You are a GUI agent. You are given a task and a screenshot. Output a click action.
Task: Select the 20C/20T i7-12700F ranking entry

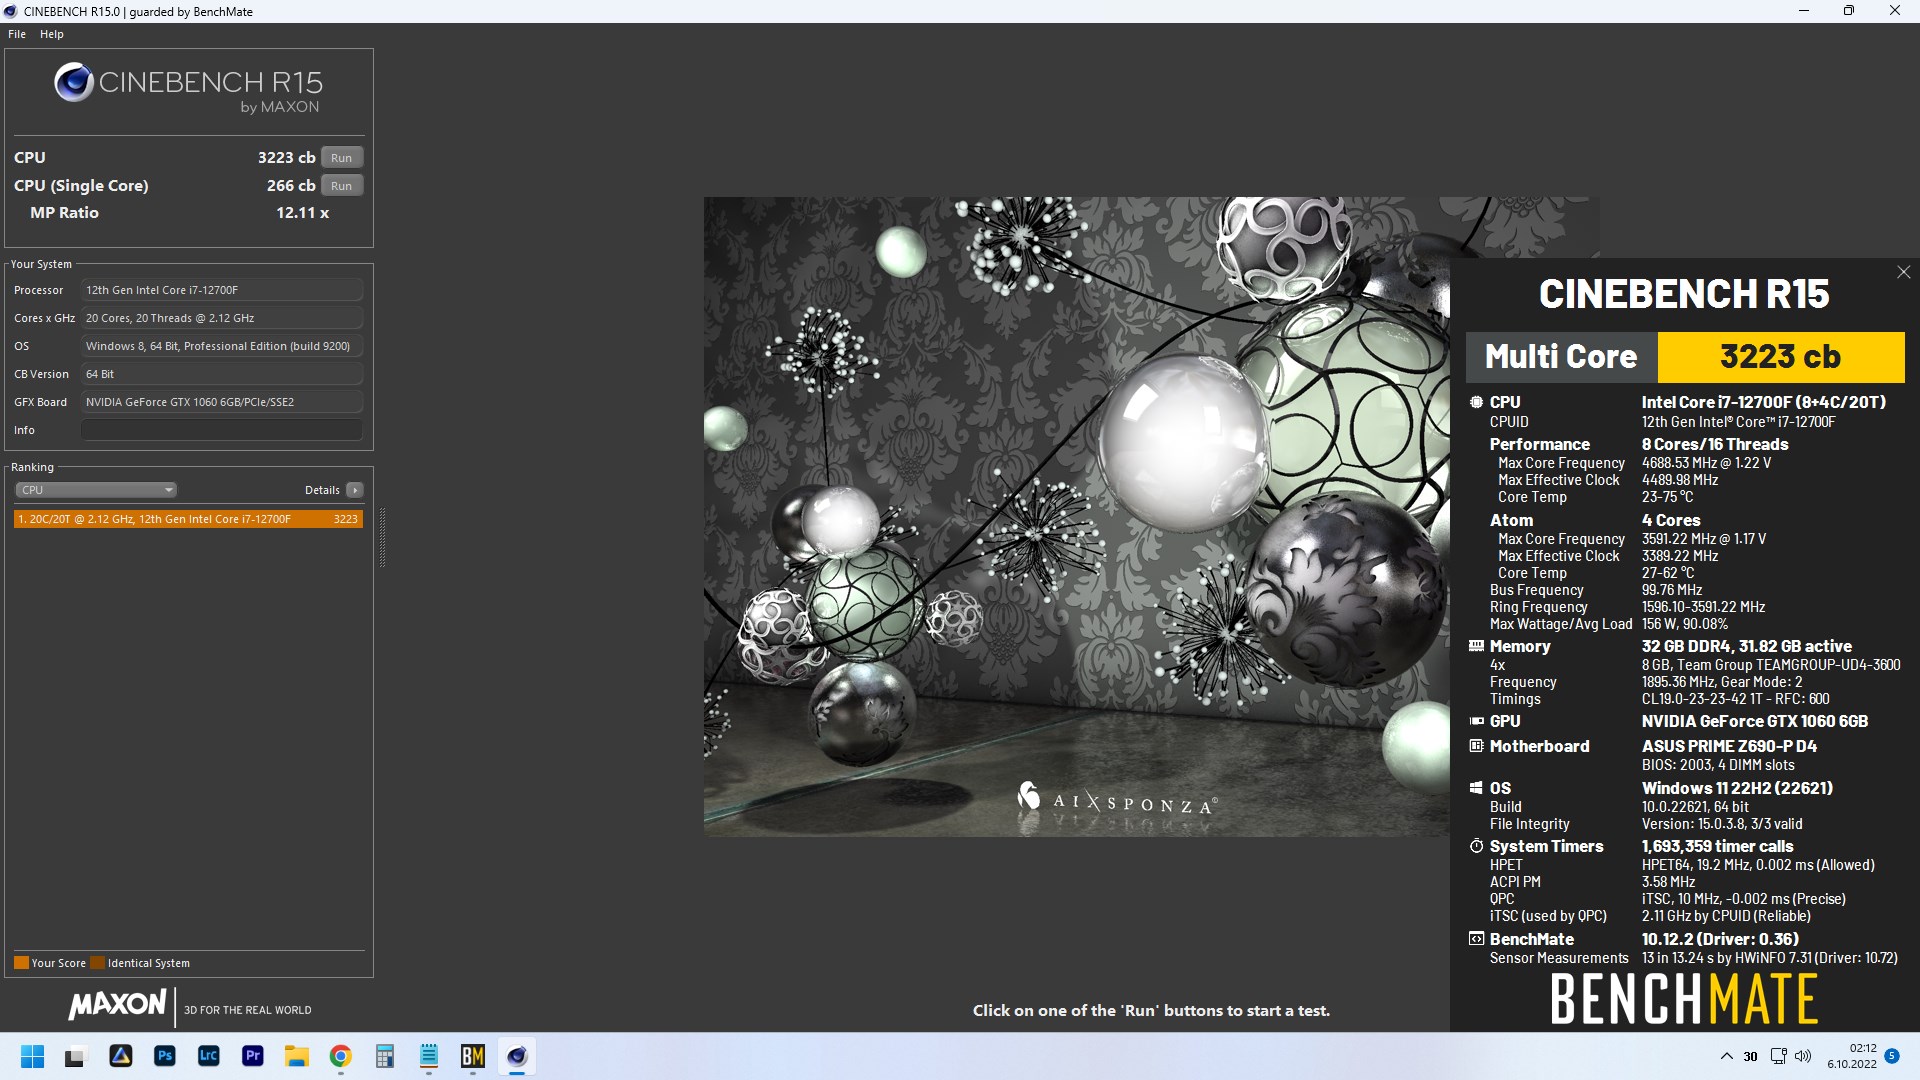click(x=188, y=519)
